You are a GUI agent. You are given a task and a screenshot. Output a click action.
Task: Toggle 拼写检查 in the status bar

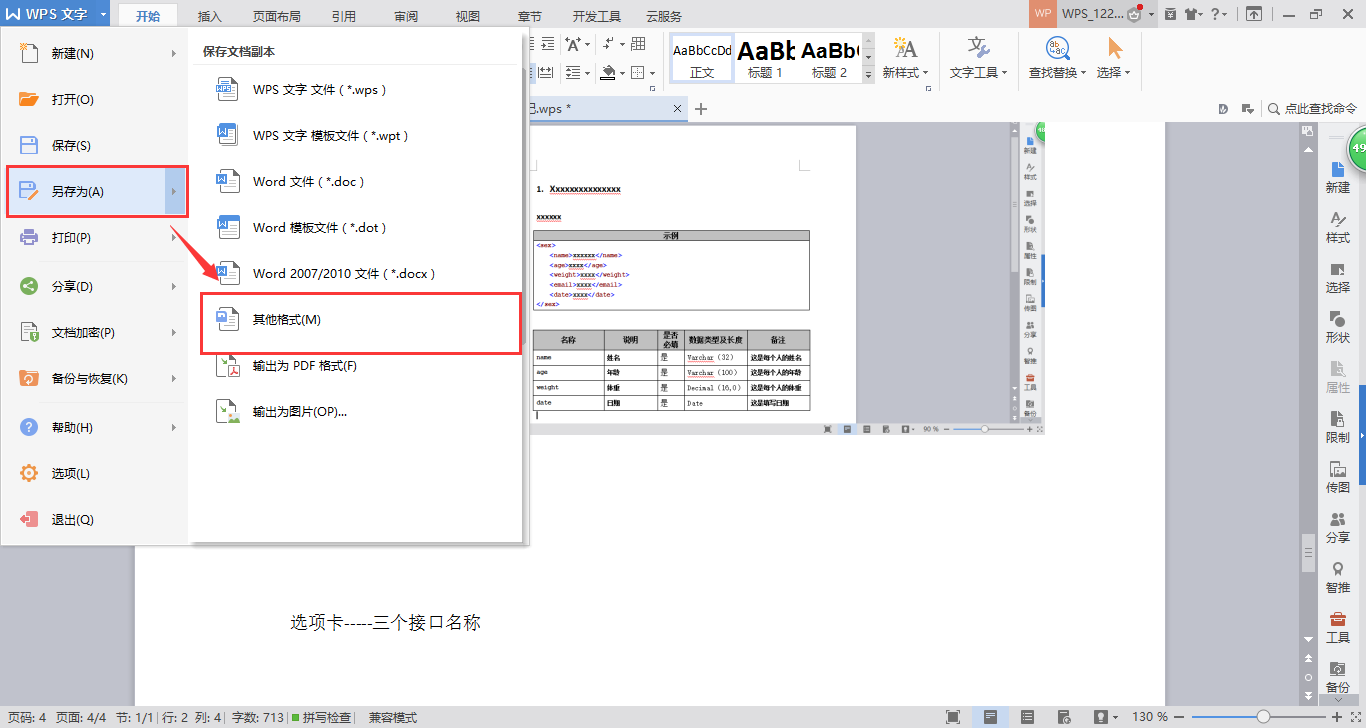point(322,717)
